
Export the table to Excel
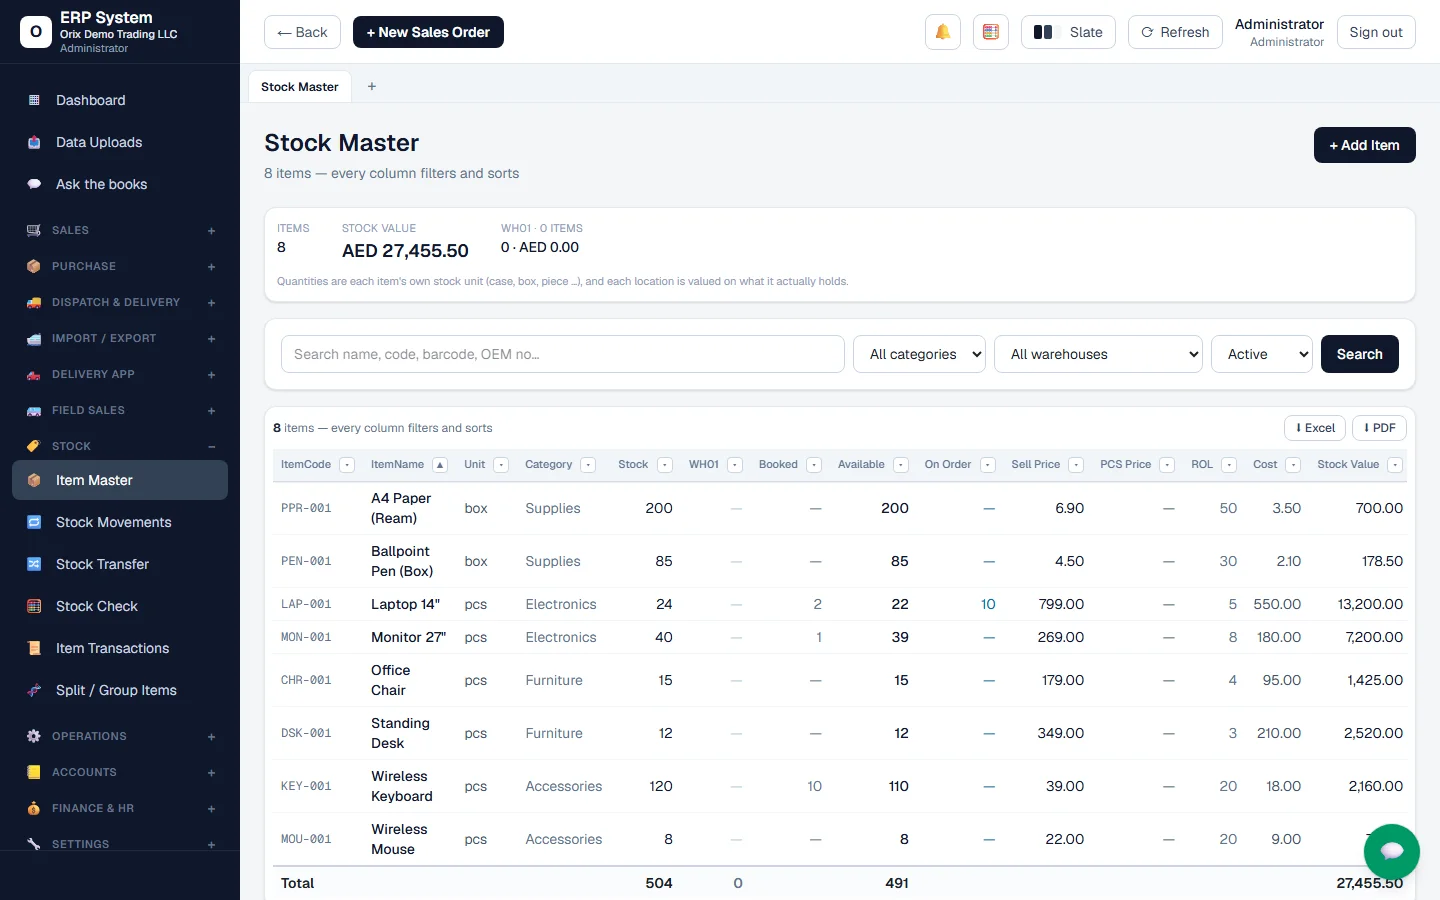[x=1315, y=428]
